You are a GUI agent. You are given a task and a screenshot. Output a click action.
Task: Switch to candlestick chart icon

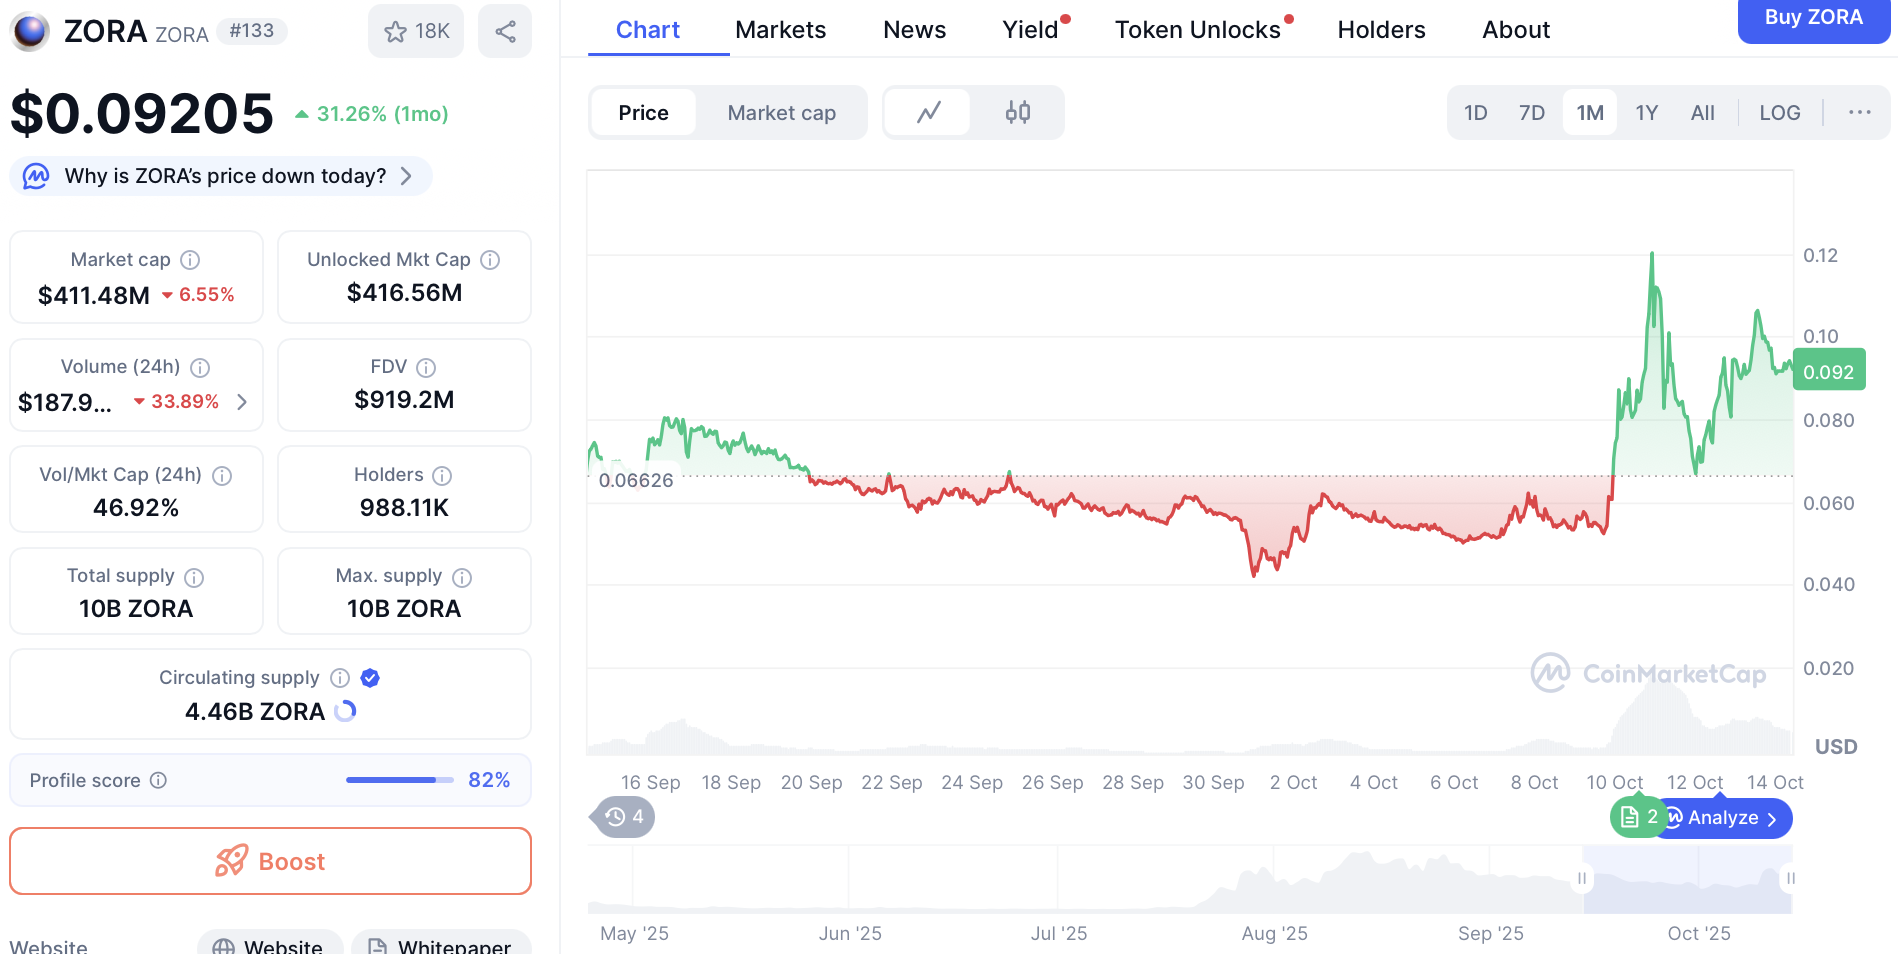point(1017,112)
